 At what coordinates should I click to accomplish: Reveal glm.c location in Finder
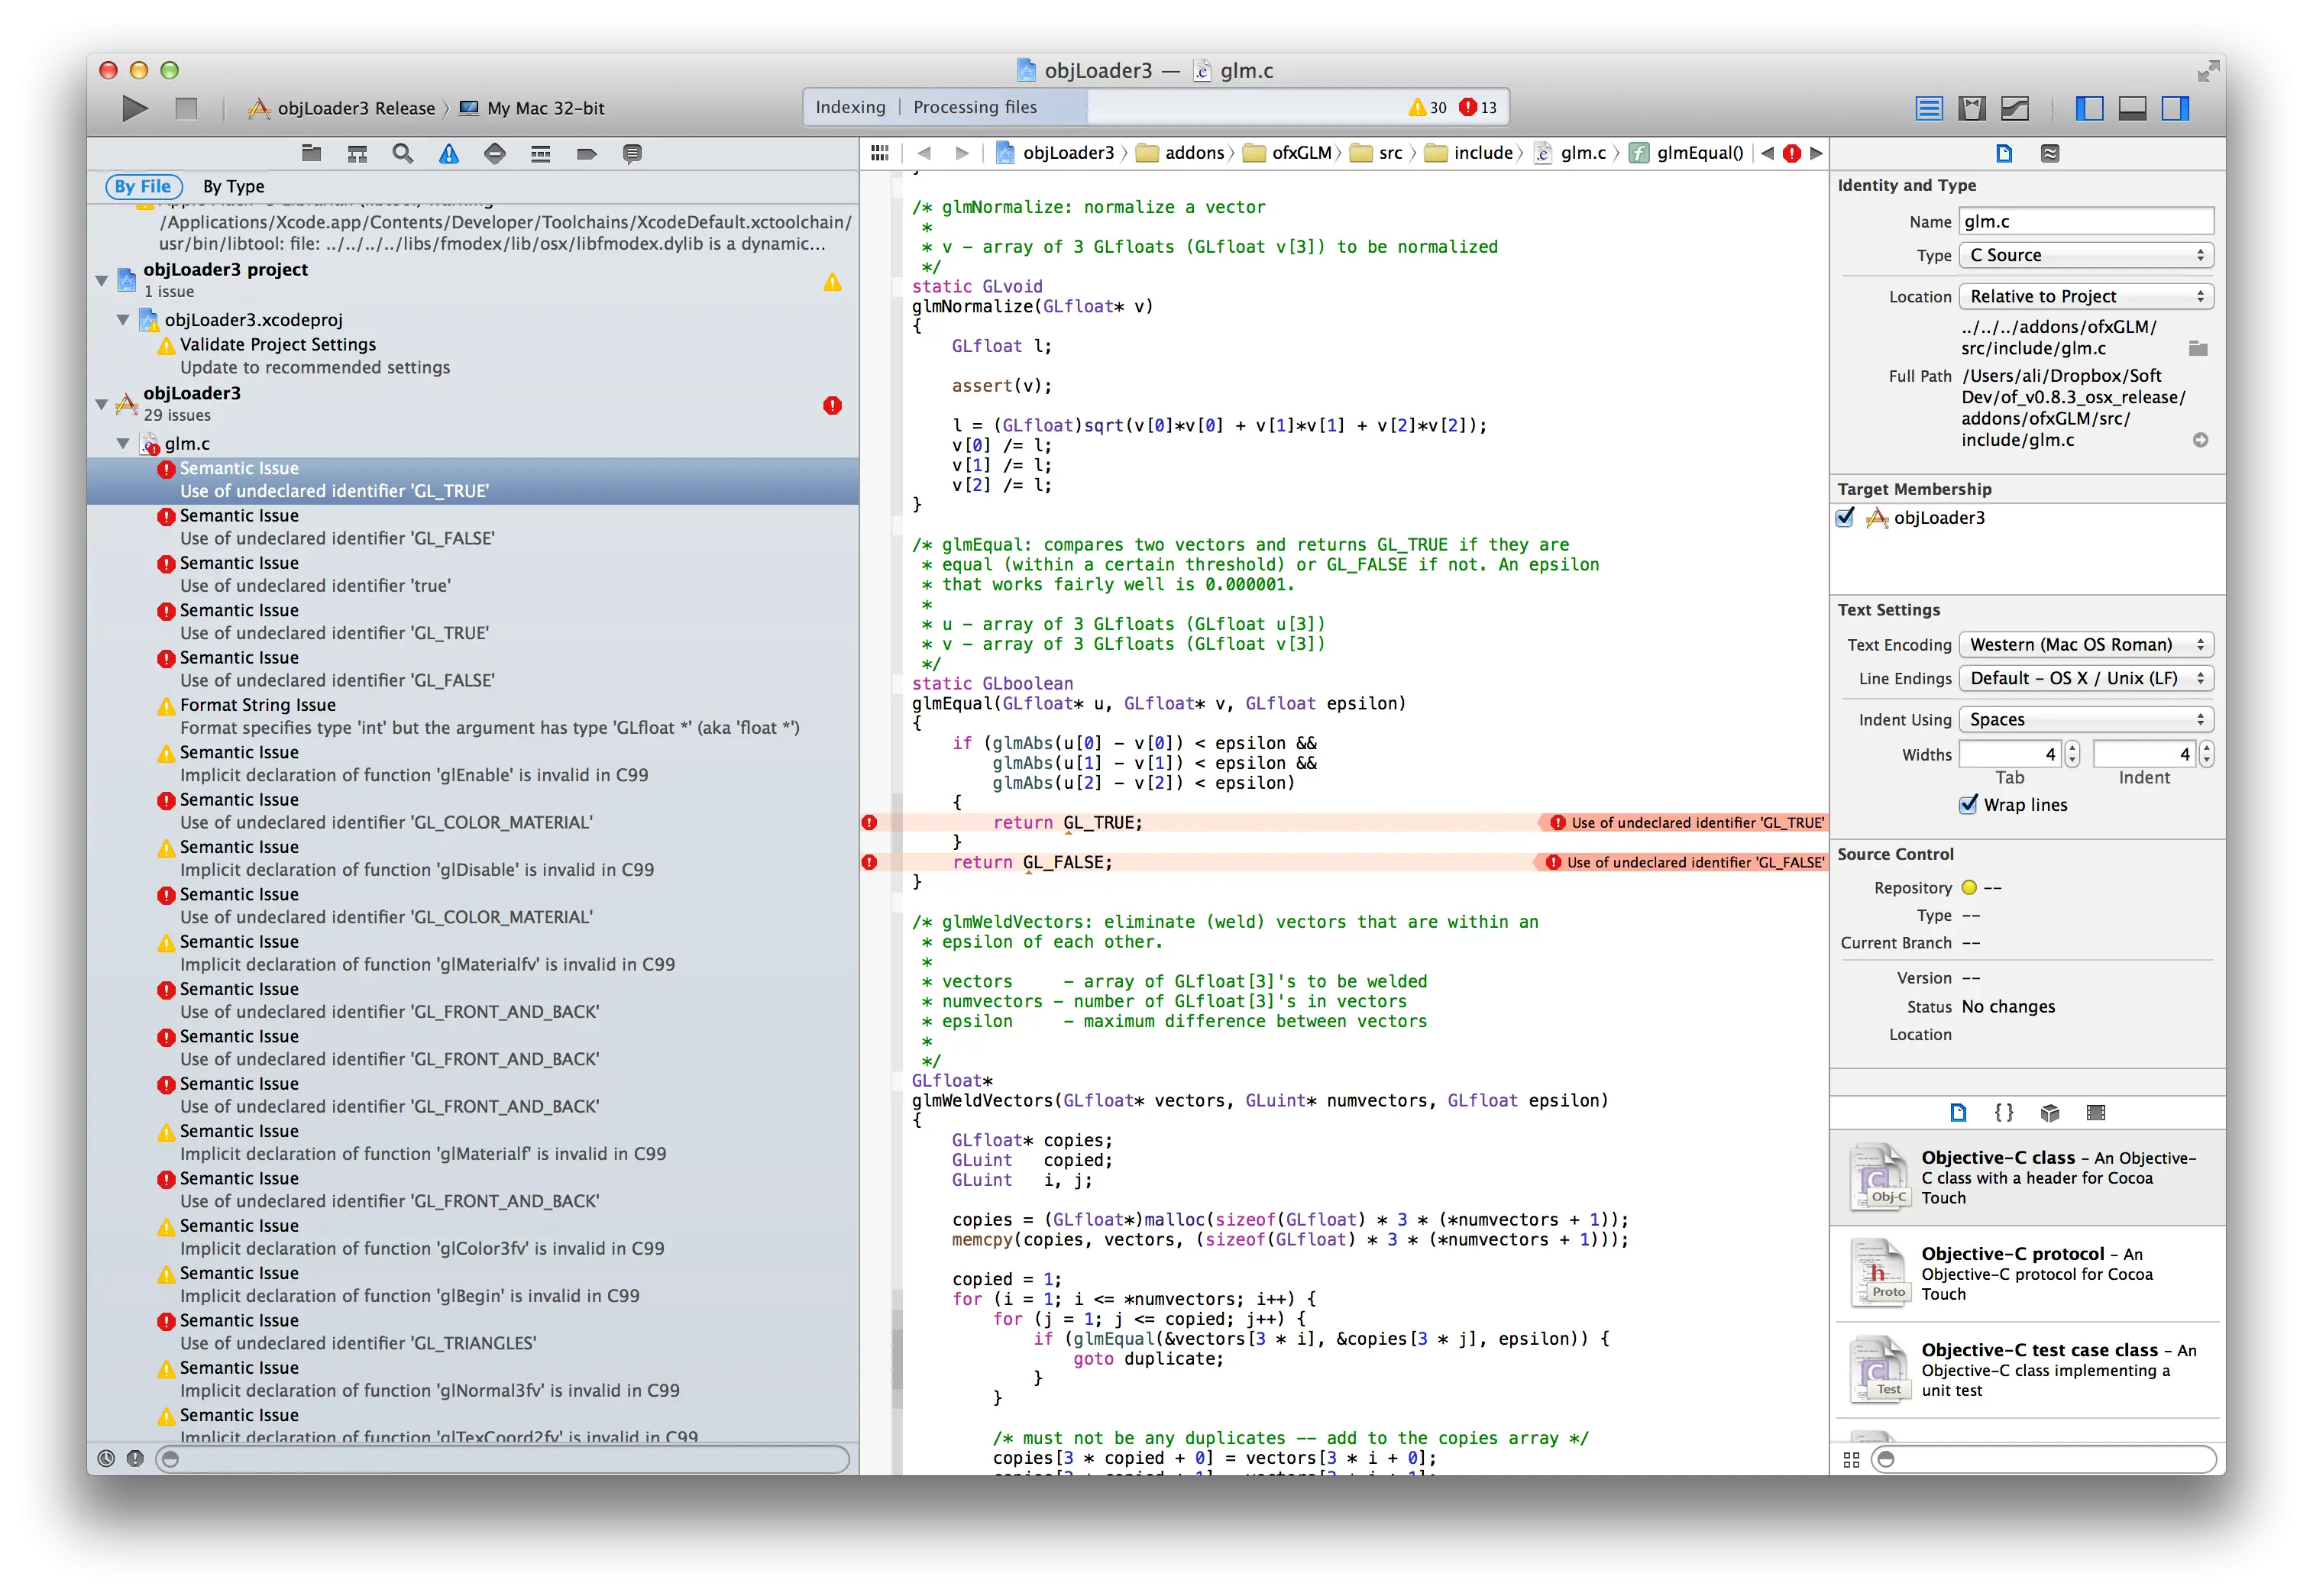[x=2201, y=440]
